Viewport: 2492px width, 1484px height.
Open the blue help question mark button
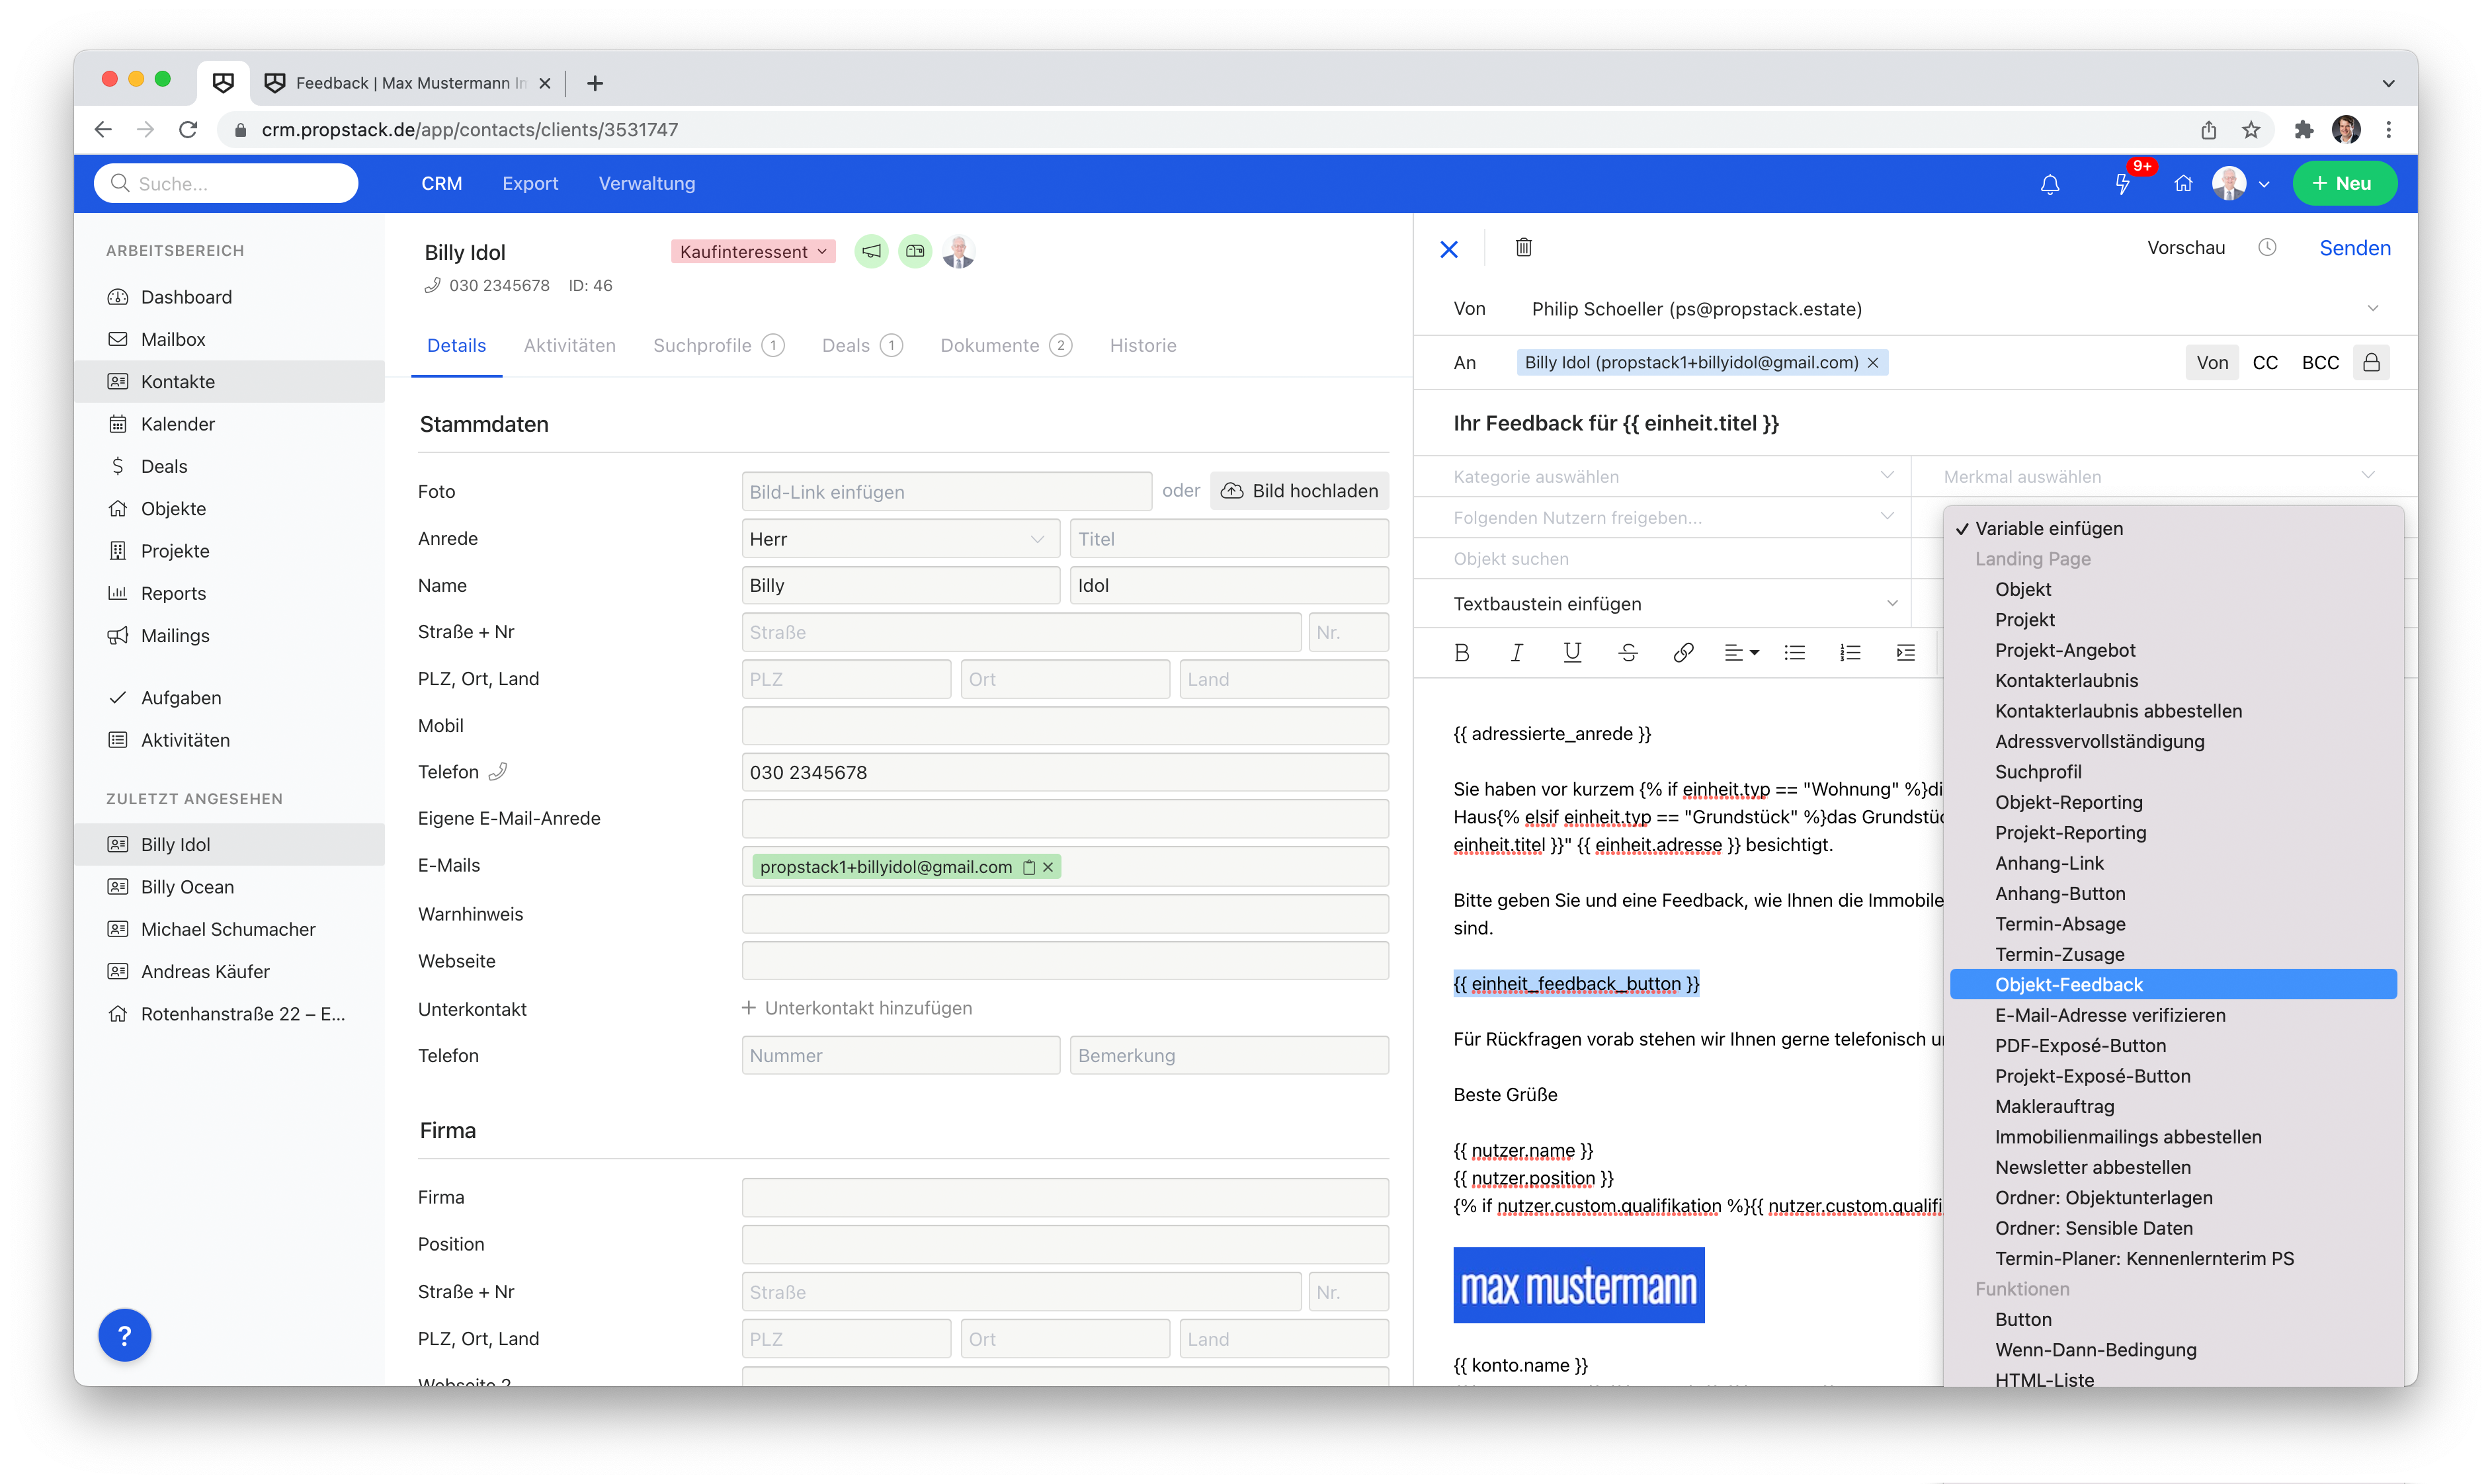coord(124,1335)
